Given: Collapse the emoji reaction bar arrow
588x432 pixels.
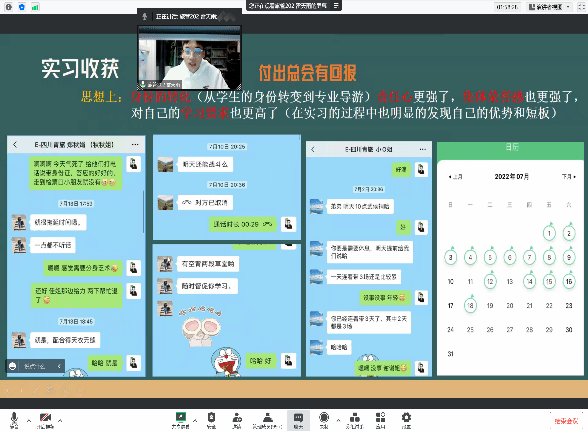Looking at the screenshot, I should (x=59, y=366).
